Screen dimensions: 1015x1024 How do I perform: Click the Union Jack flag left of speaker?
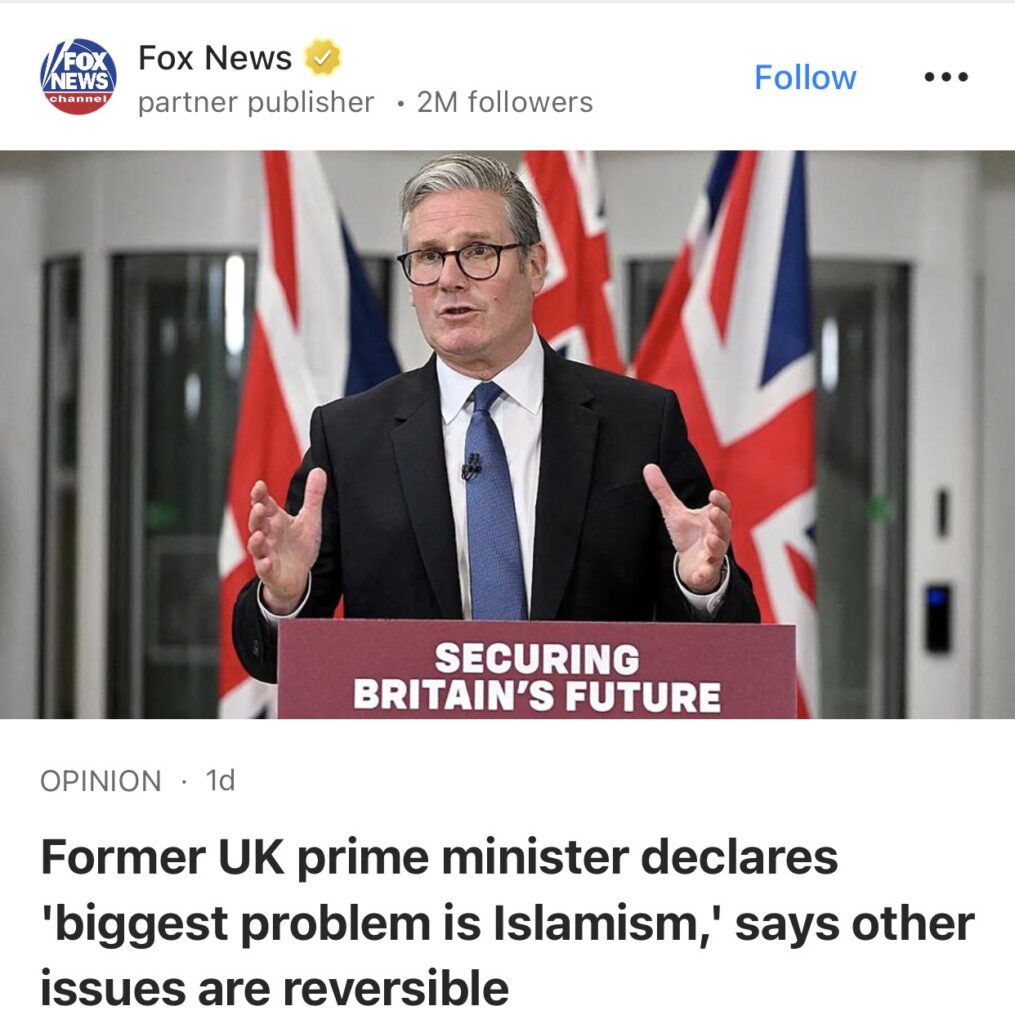click(307, 392)
